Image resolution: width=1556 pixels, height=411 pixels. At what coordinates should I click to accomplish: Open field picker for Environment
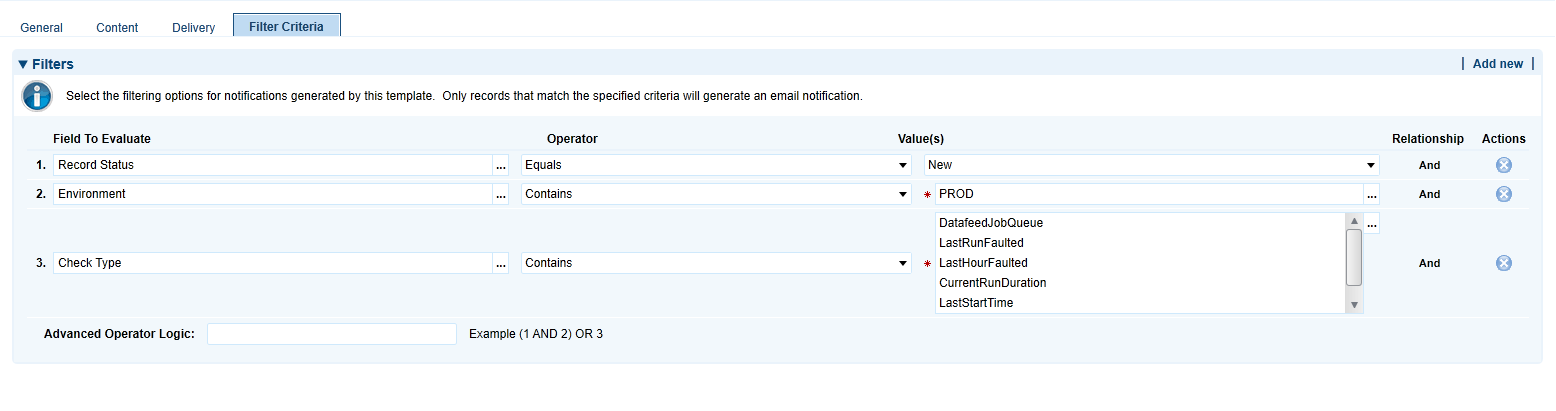[501, 194]
